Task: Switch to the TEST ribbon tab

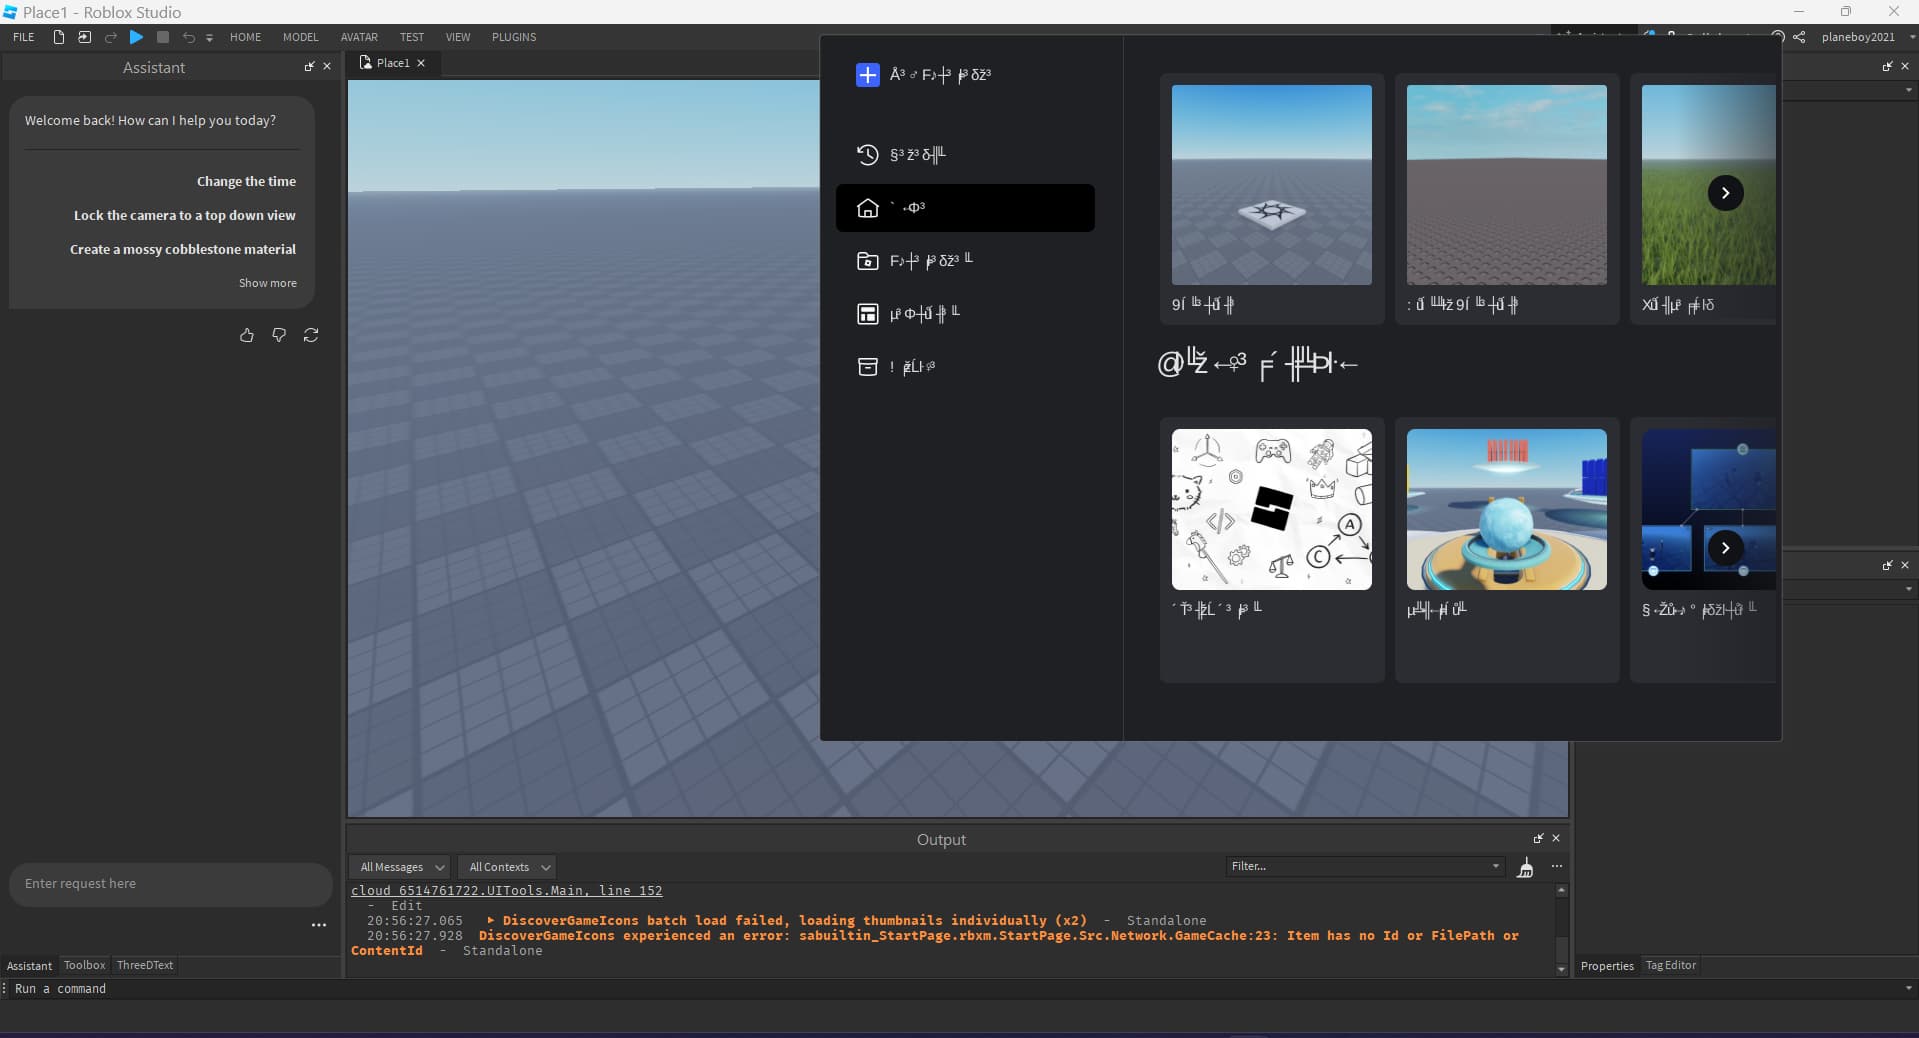Action: pyautogui.click(x=412, y=37)
